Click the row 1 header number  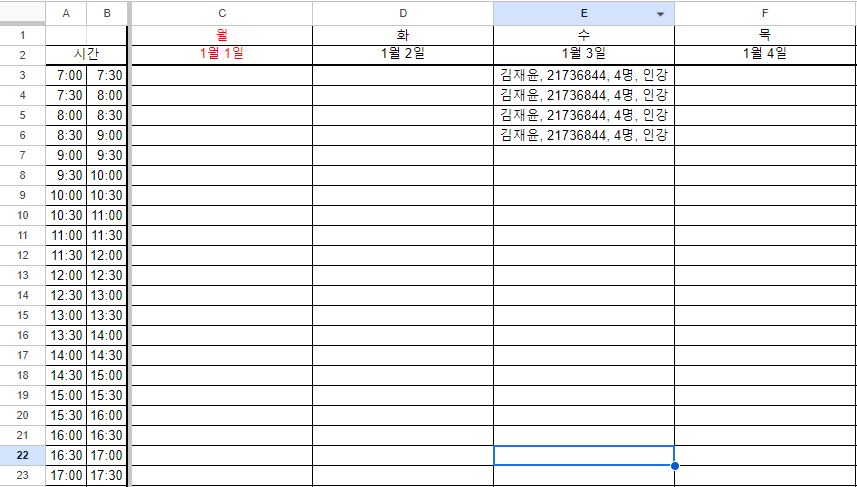[x=22, y=35]
